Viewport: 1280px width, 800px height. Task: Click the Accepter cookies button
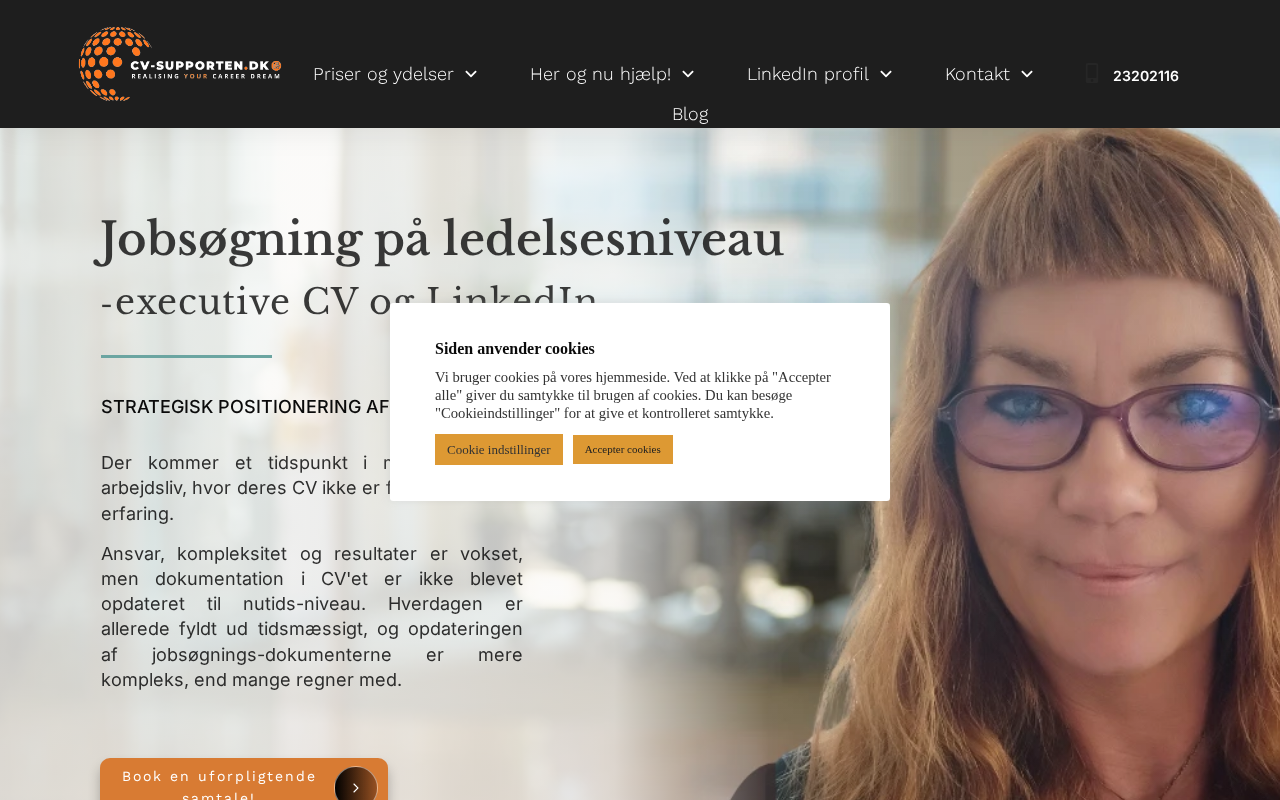[623, 450]
